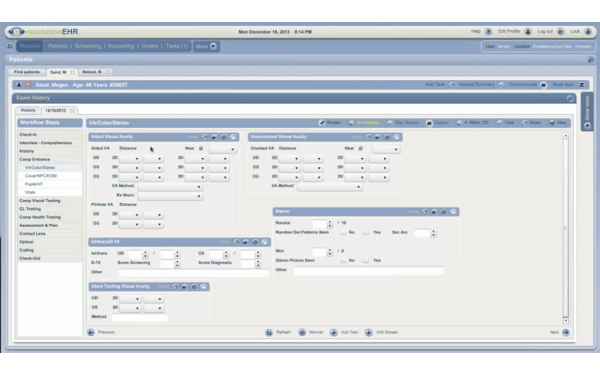The image size is (600, 375).
Task: Click the View icon in exam toolbar
Action: tap(552, 123)
